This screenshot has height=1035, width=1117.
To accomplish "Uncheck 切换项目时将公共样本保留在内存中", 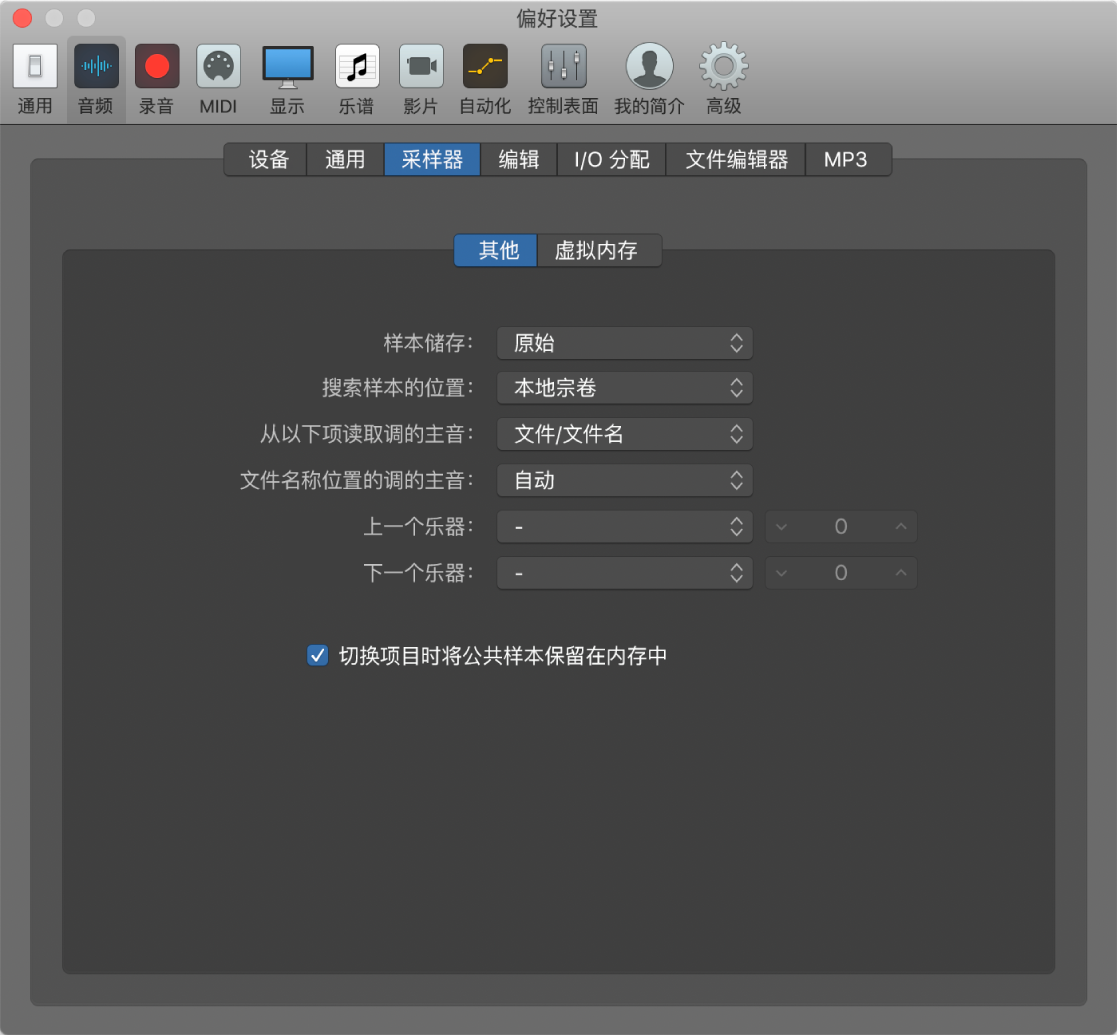I will (317, 656).
